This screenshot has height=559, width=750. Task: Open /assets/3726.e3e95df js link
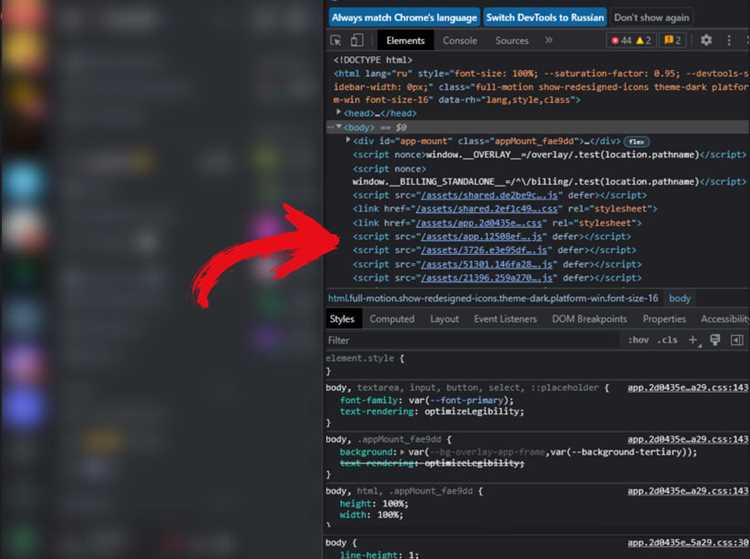coord(484,250)
